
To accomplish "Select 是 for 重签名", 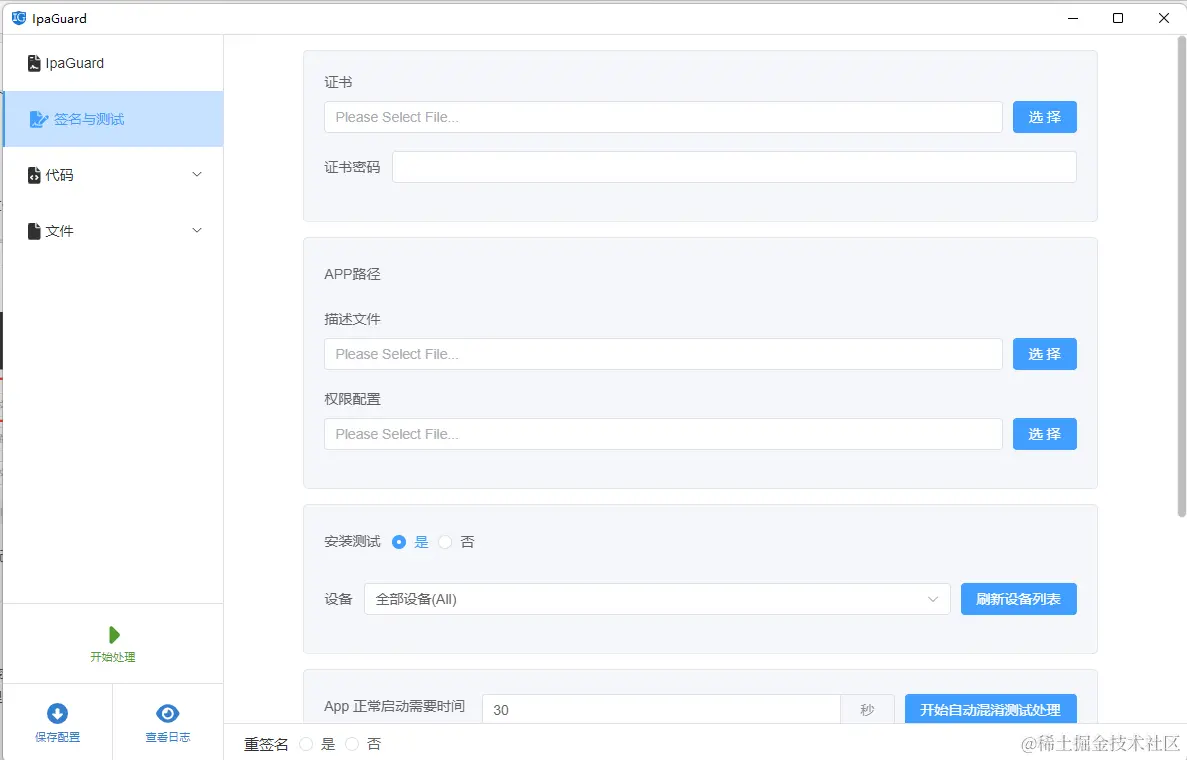I will tap(305, 743).
